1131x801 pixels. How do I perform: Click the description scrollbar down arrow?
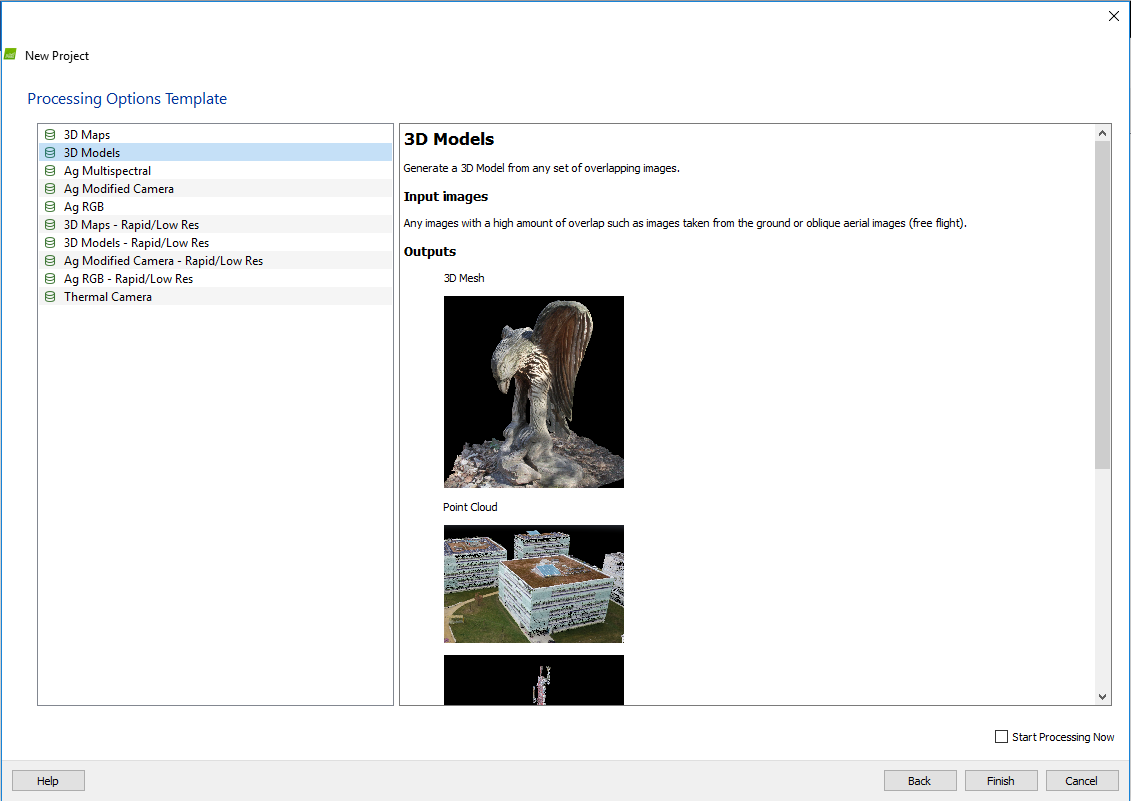point(1102,696)
